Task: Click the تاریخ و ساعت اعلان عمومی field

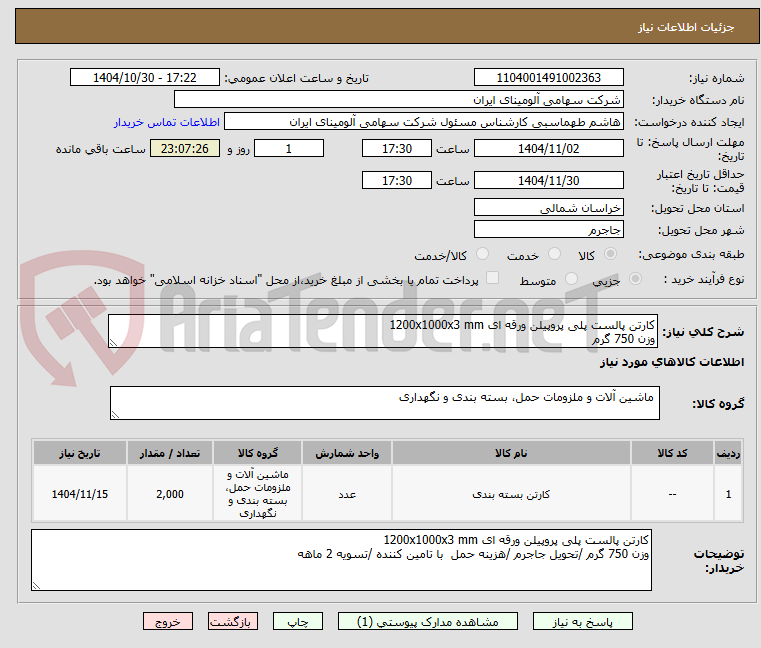Action: 145,78
